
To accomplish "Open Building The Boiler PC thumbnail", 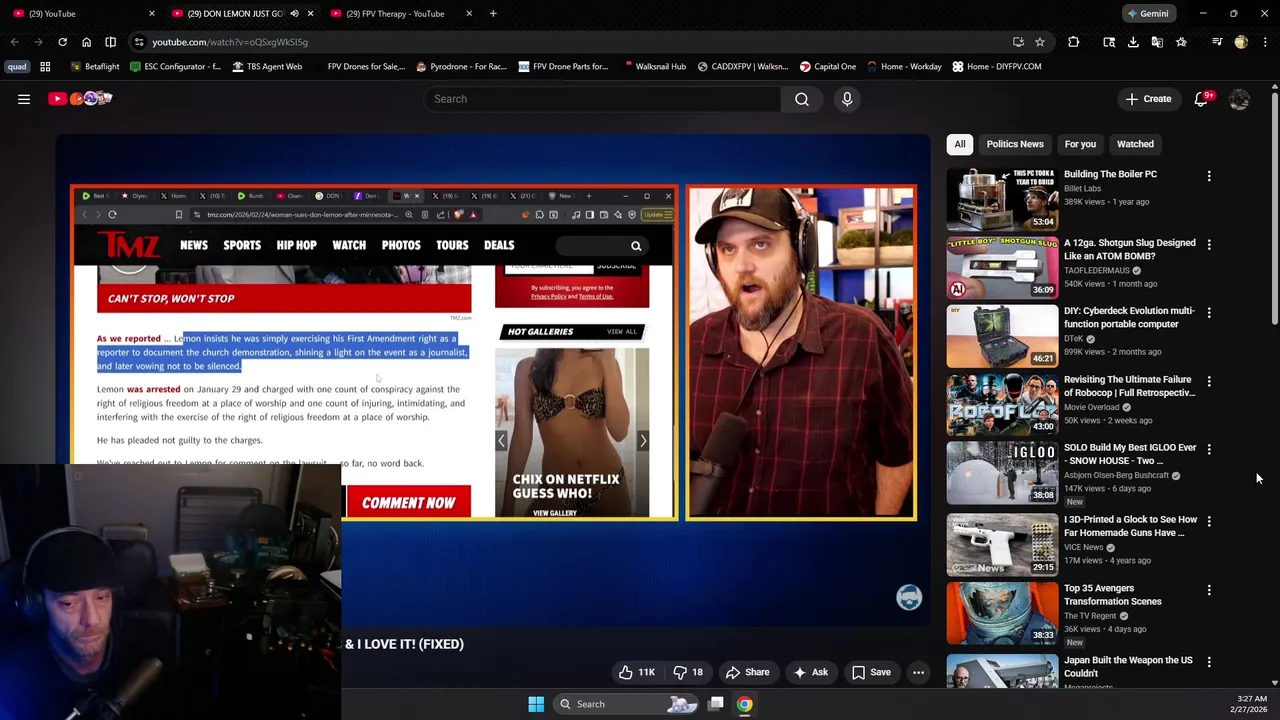I will point(1002,199).
